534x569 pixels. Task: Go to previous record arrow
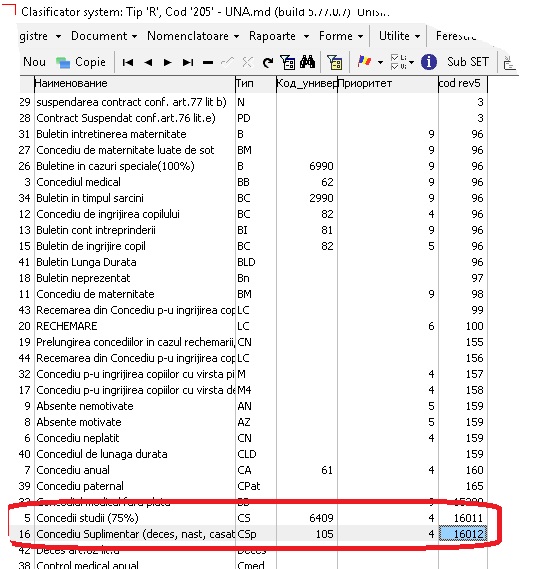[148, 62]
